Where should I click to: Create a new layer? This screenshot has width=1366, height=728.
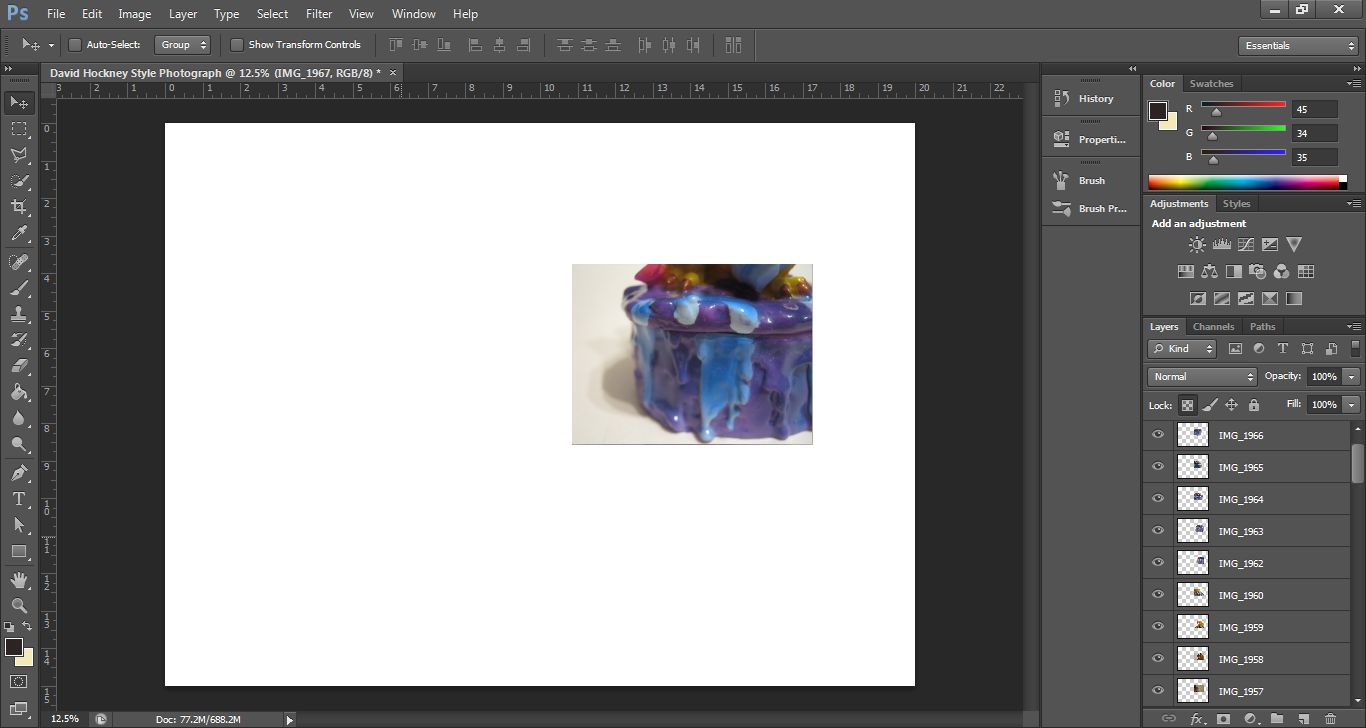pos(1303,718)
